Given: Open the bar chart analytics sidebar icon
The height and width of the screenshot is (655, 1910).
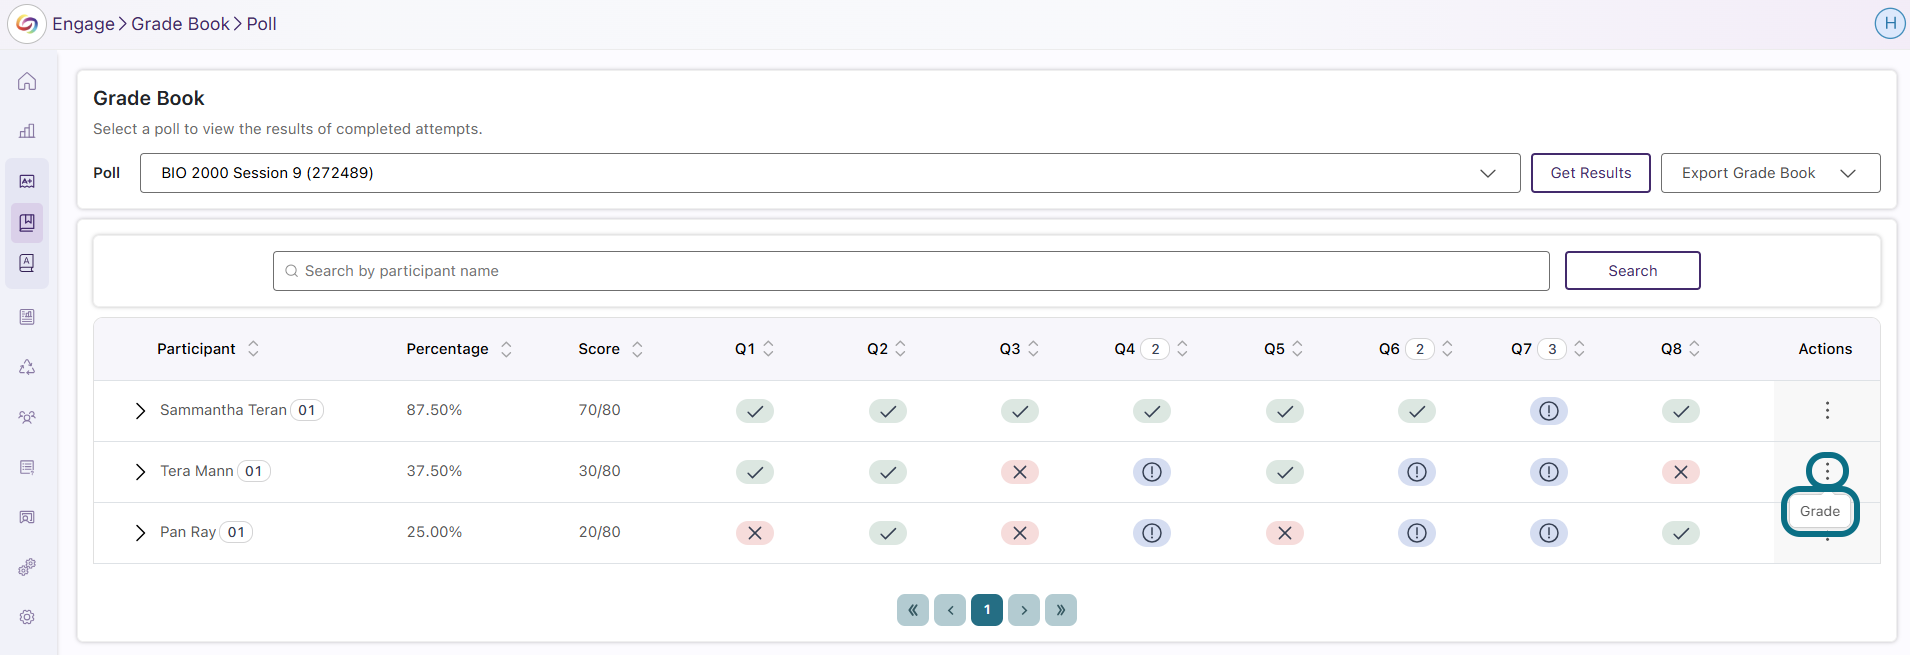Looking at the screenshot, I should coord(27,131).
